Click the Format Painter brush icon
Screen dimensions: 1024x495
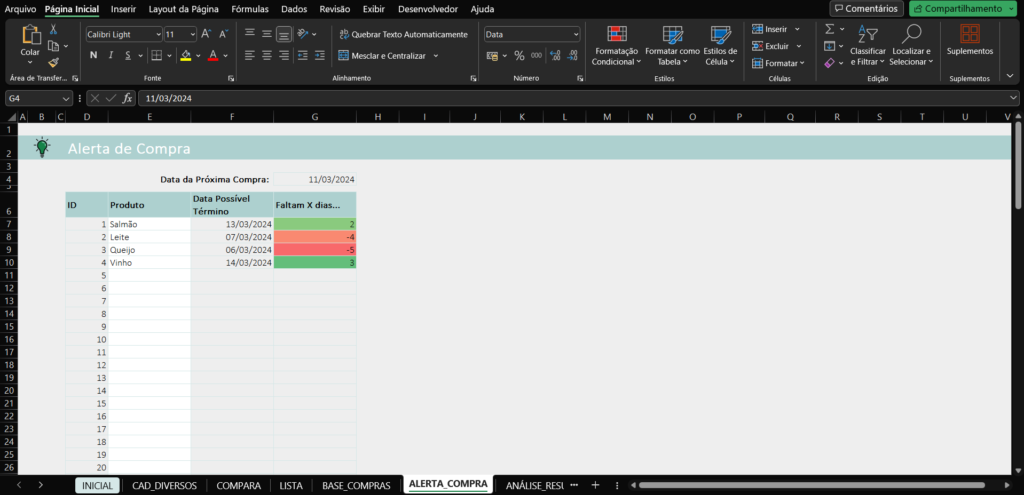[53, 62]
